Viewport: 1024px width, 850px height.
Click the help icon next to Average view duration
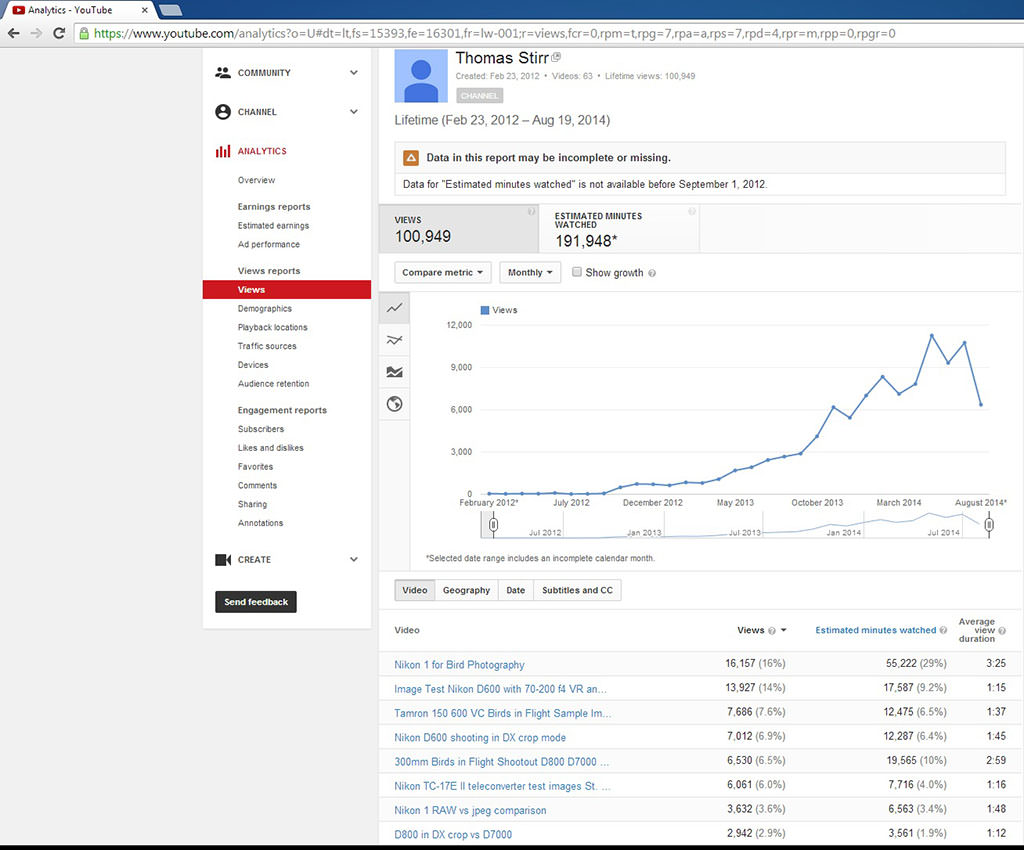click(x=1001, y=631)
